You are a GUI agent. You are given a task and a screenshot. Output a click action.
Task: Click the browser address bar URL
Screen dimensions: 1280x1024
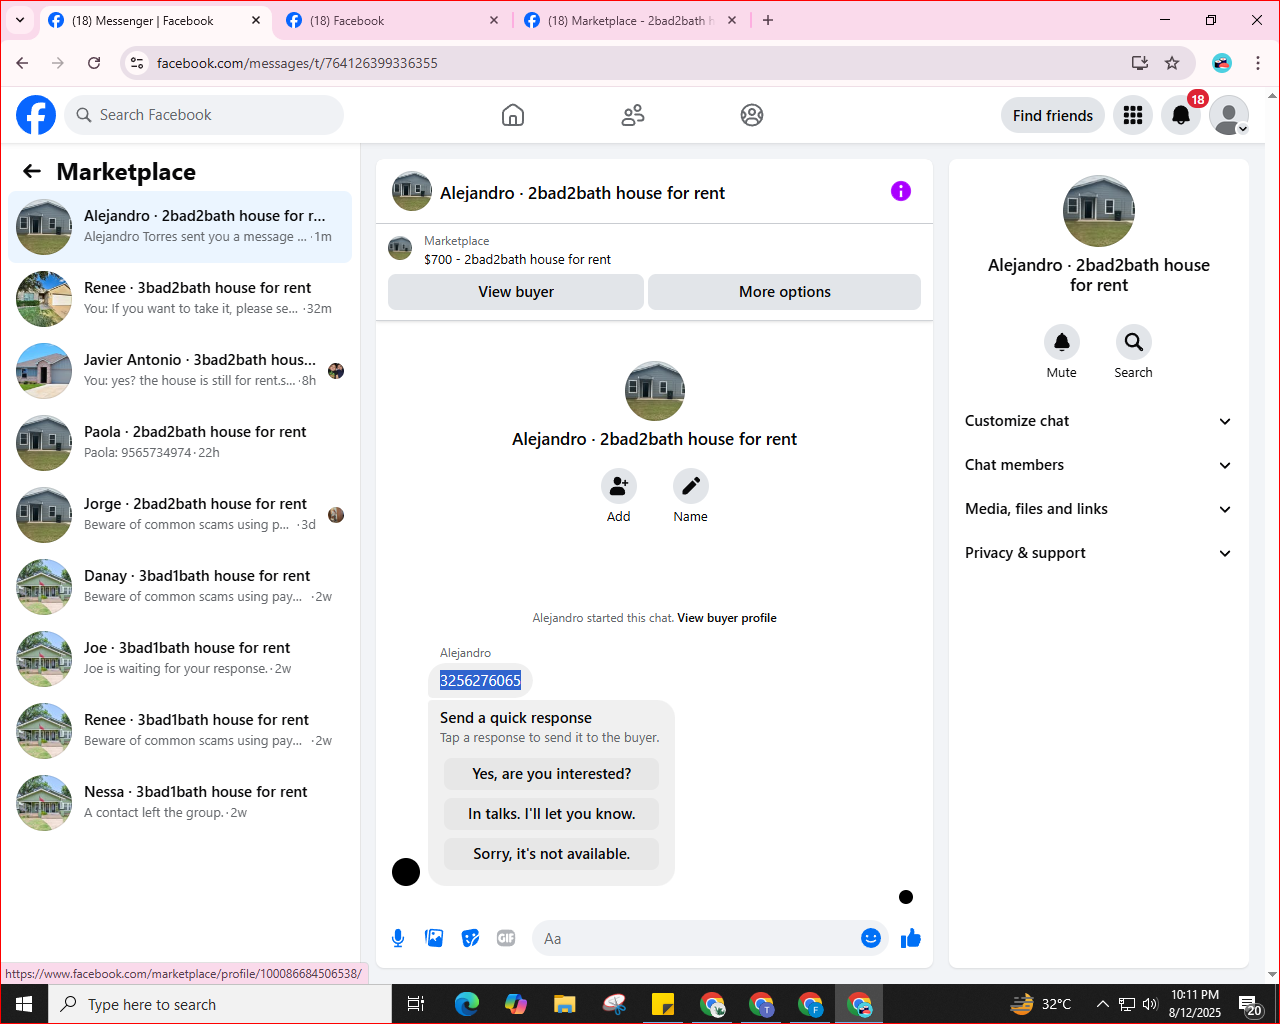(297, 63)
